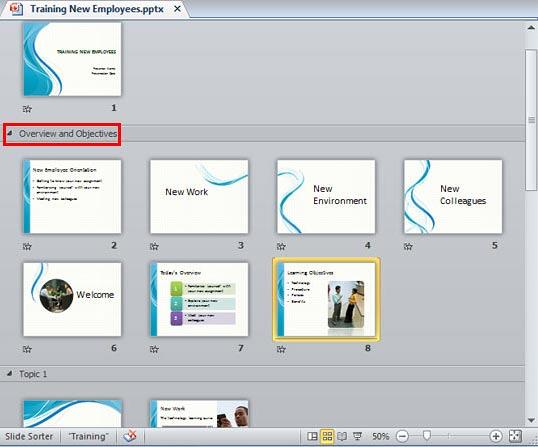538x447 pixels.
Task: Click the animation star icon under slide 6
Action: [x=27, y=349]
